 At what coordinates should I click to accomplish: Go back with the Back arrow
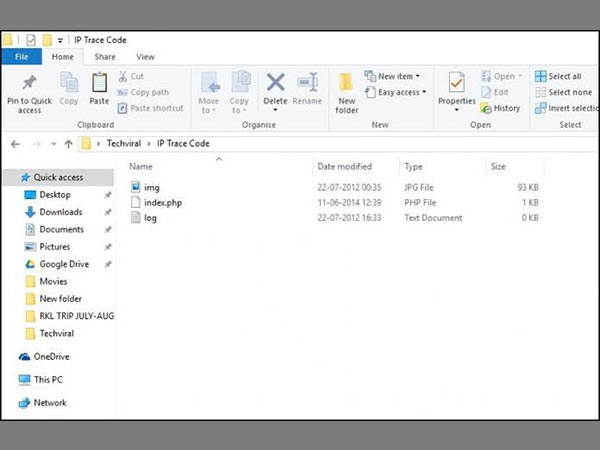click(15, 144)
